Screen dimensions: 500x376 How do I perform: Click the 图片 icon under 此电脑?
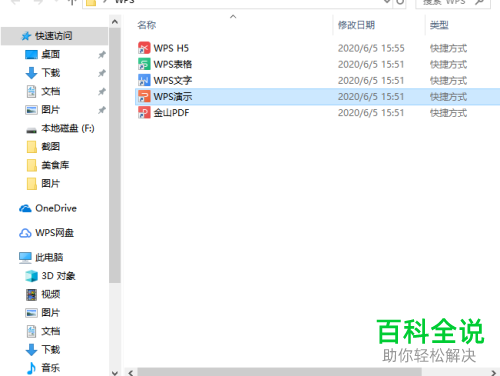31,313
